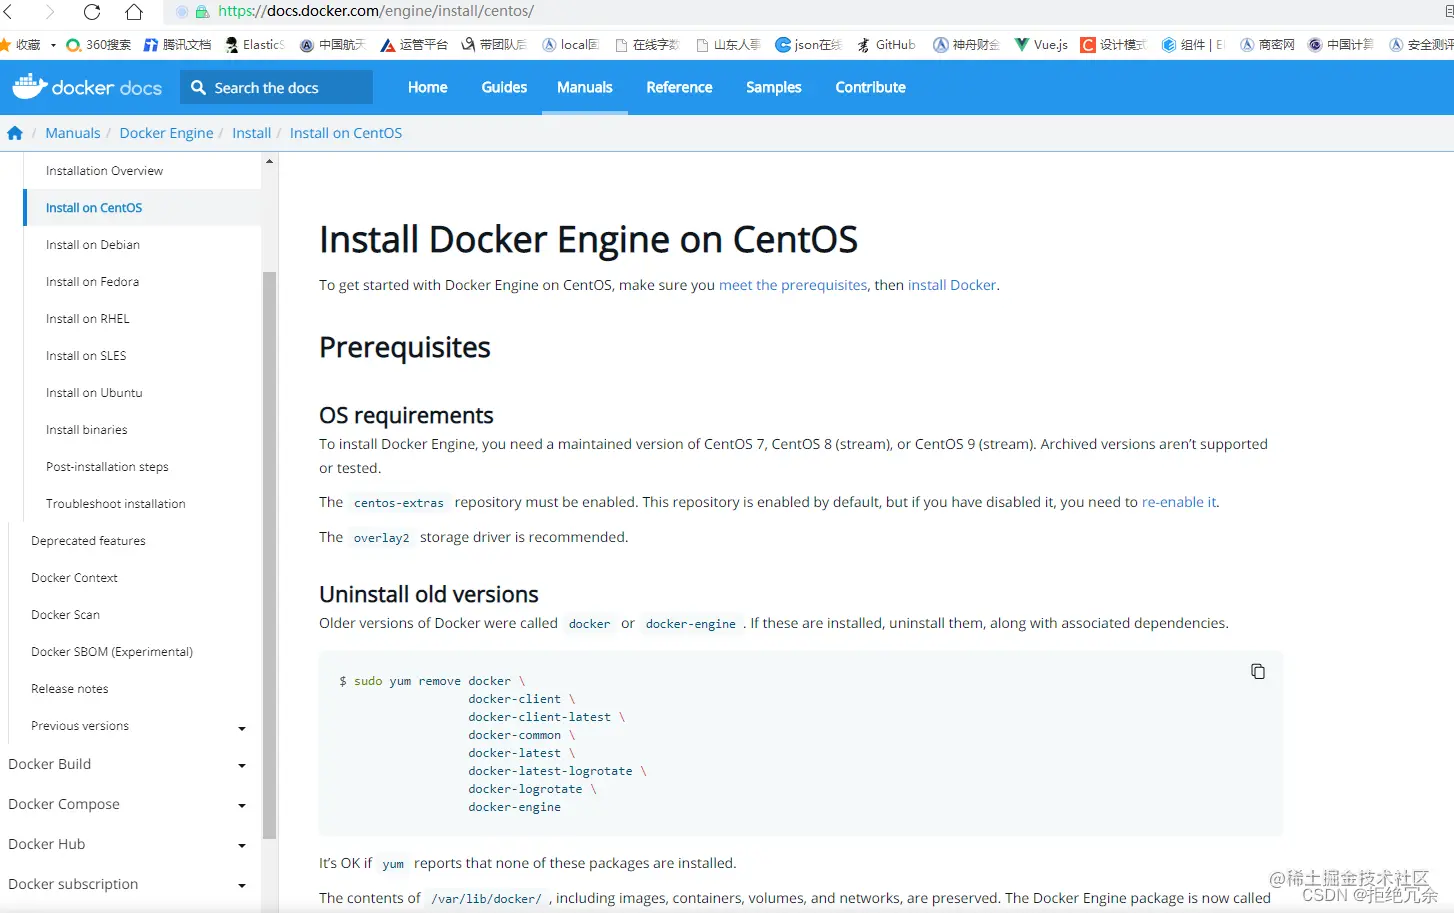Go forward with the browser forward arrow

click(x=50, y=12)
